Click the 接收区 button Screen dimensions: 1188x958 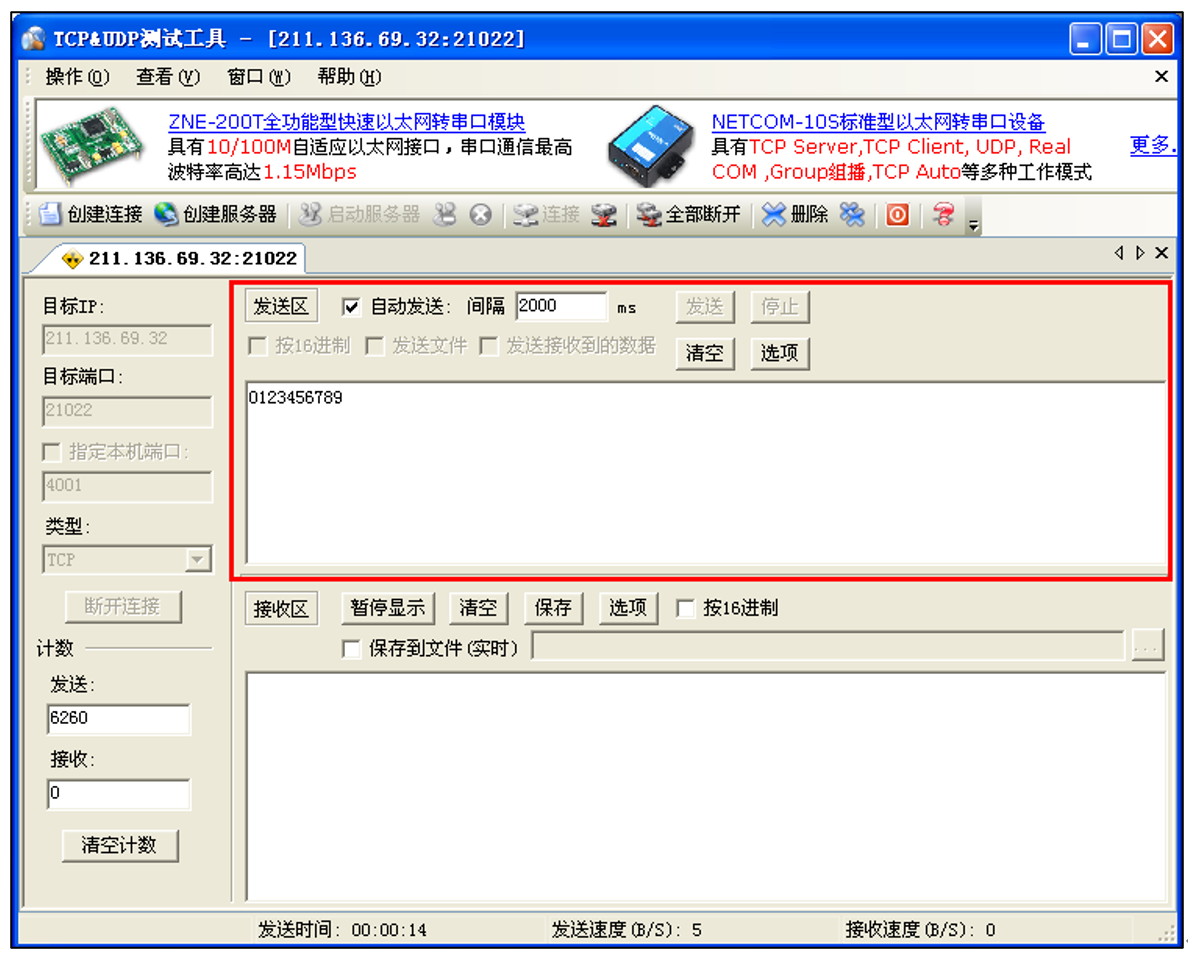coord(281,609)
